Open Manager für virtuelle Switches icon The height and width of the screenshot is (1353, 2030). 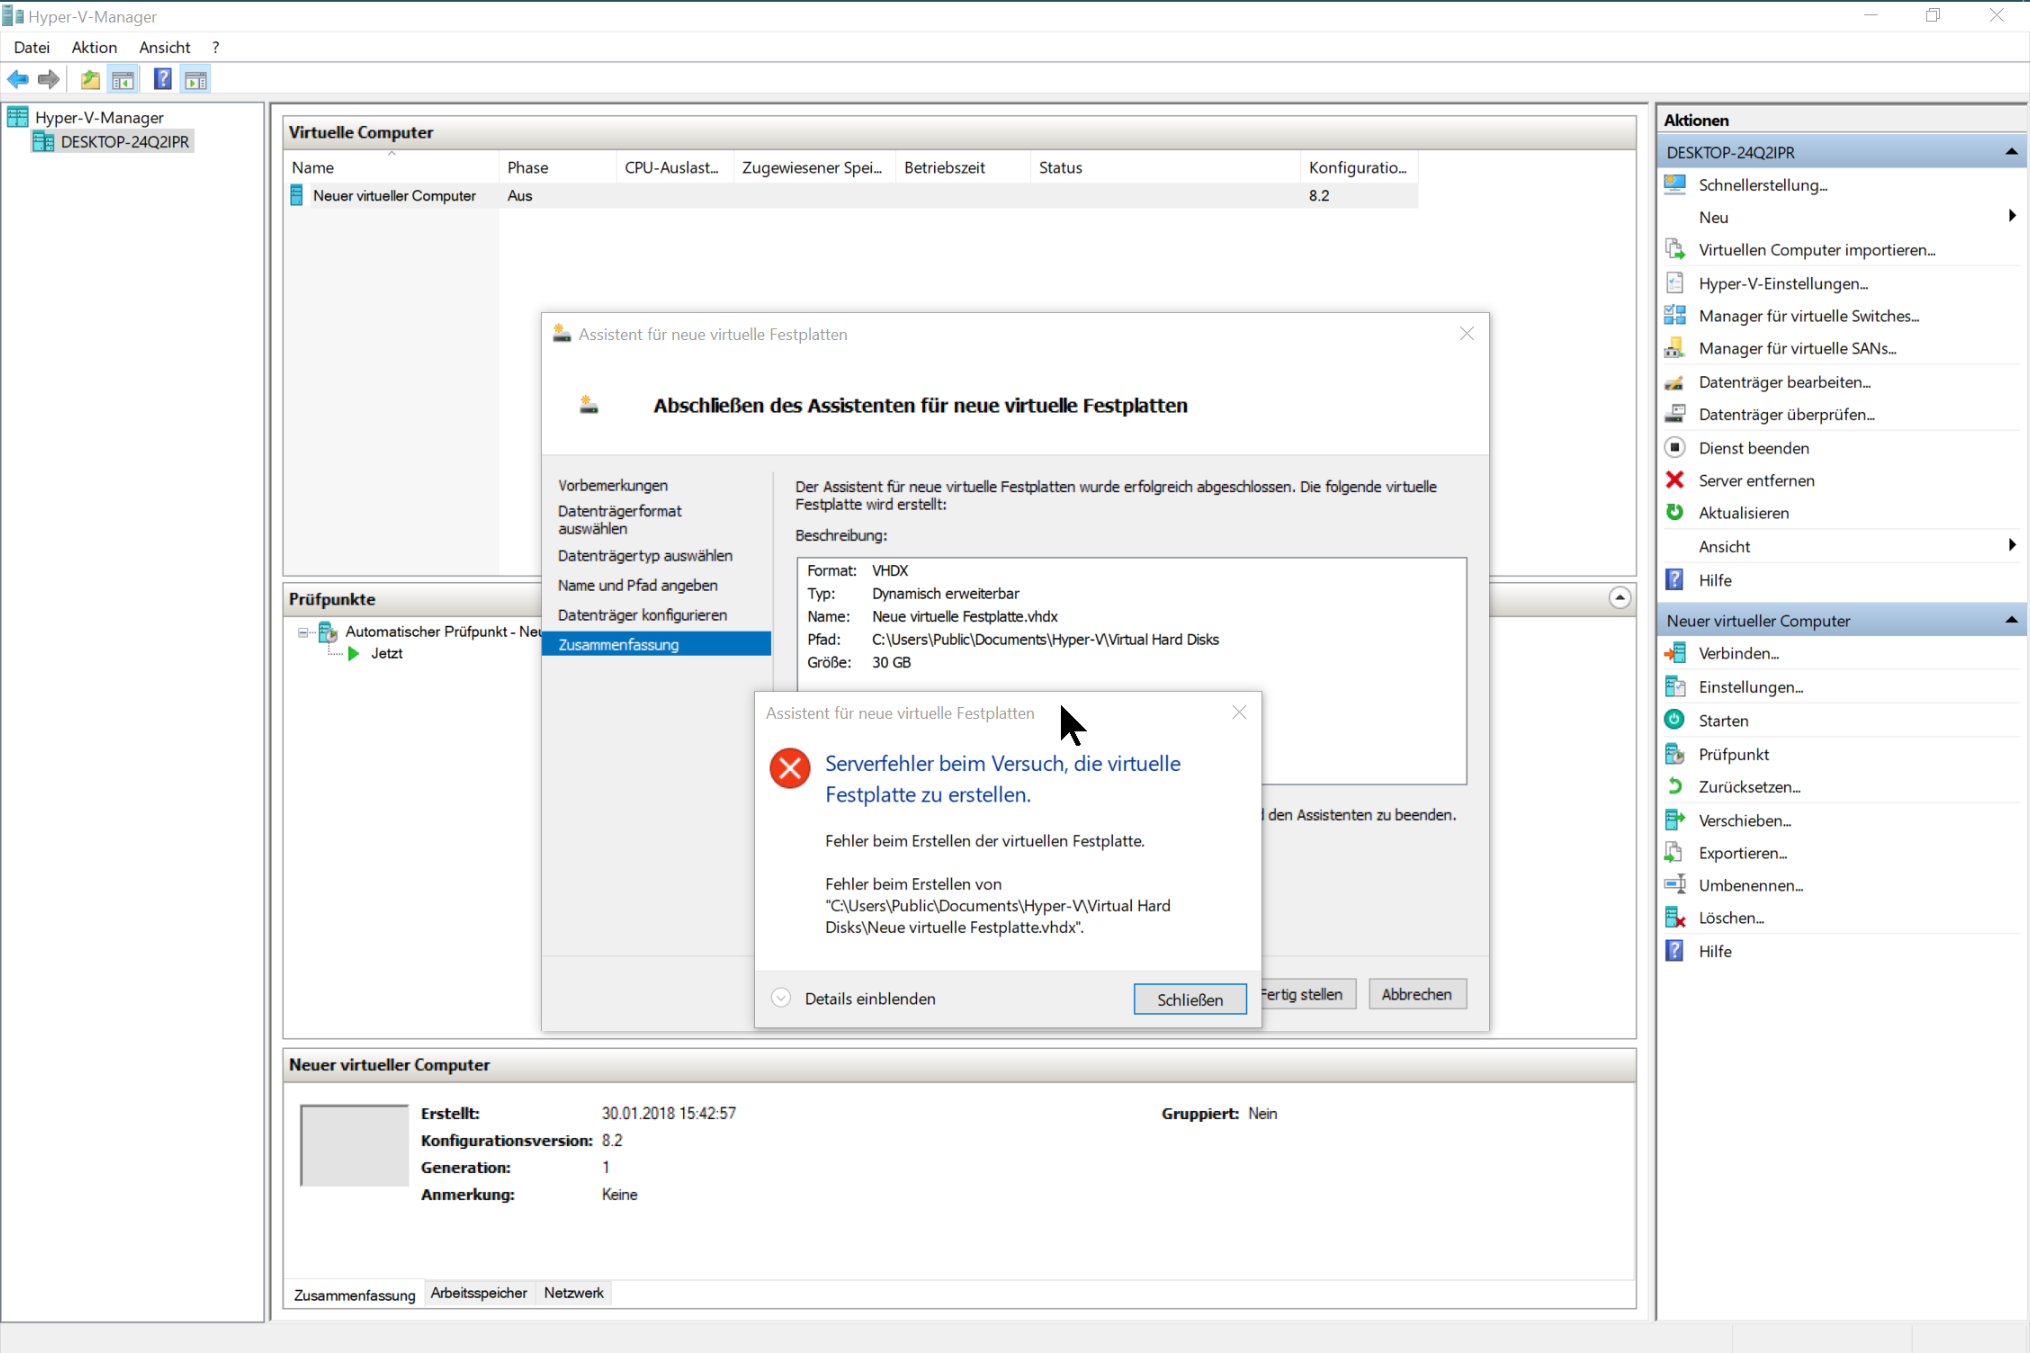click(x=1675, y=316)
